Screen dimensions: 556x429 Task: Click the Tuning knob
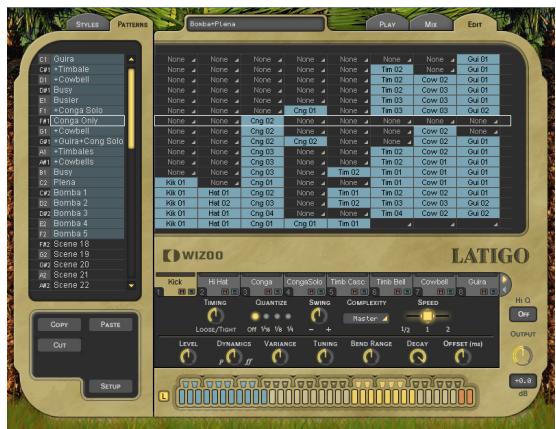[x=325, y=357]
